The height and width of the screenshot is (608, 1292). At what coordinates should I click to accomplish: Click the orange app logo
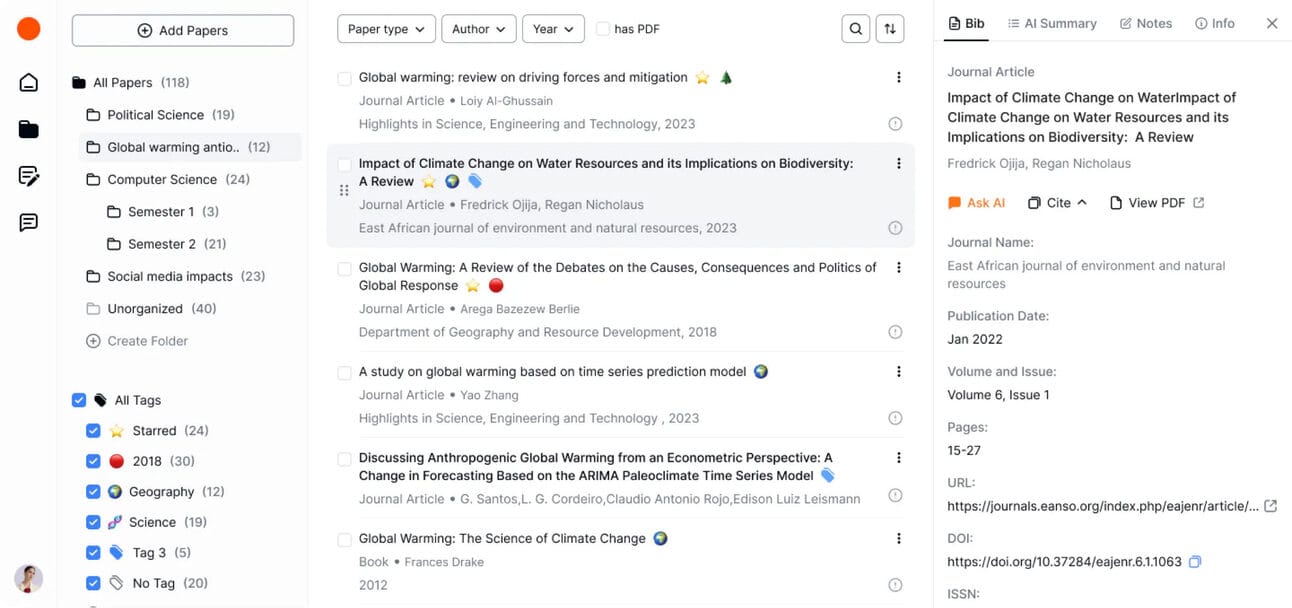(29, 29)
